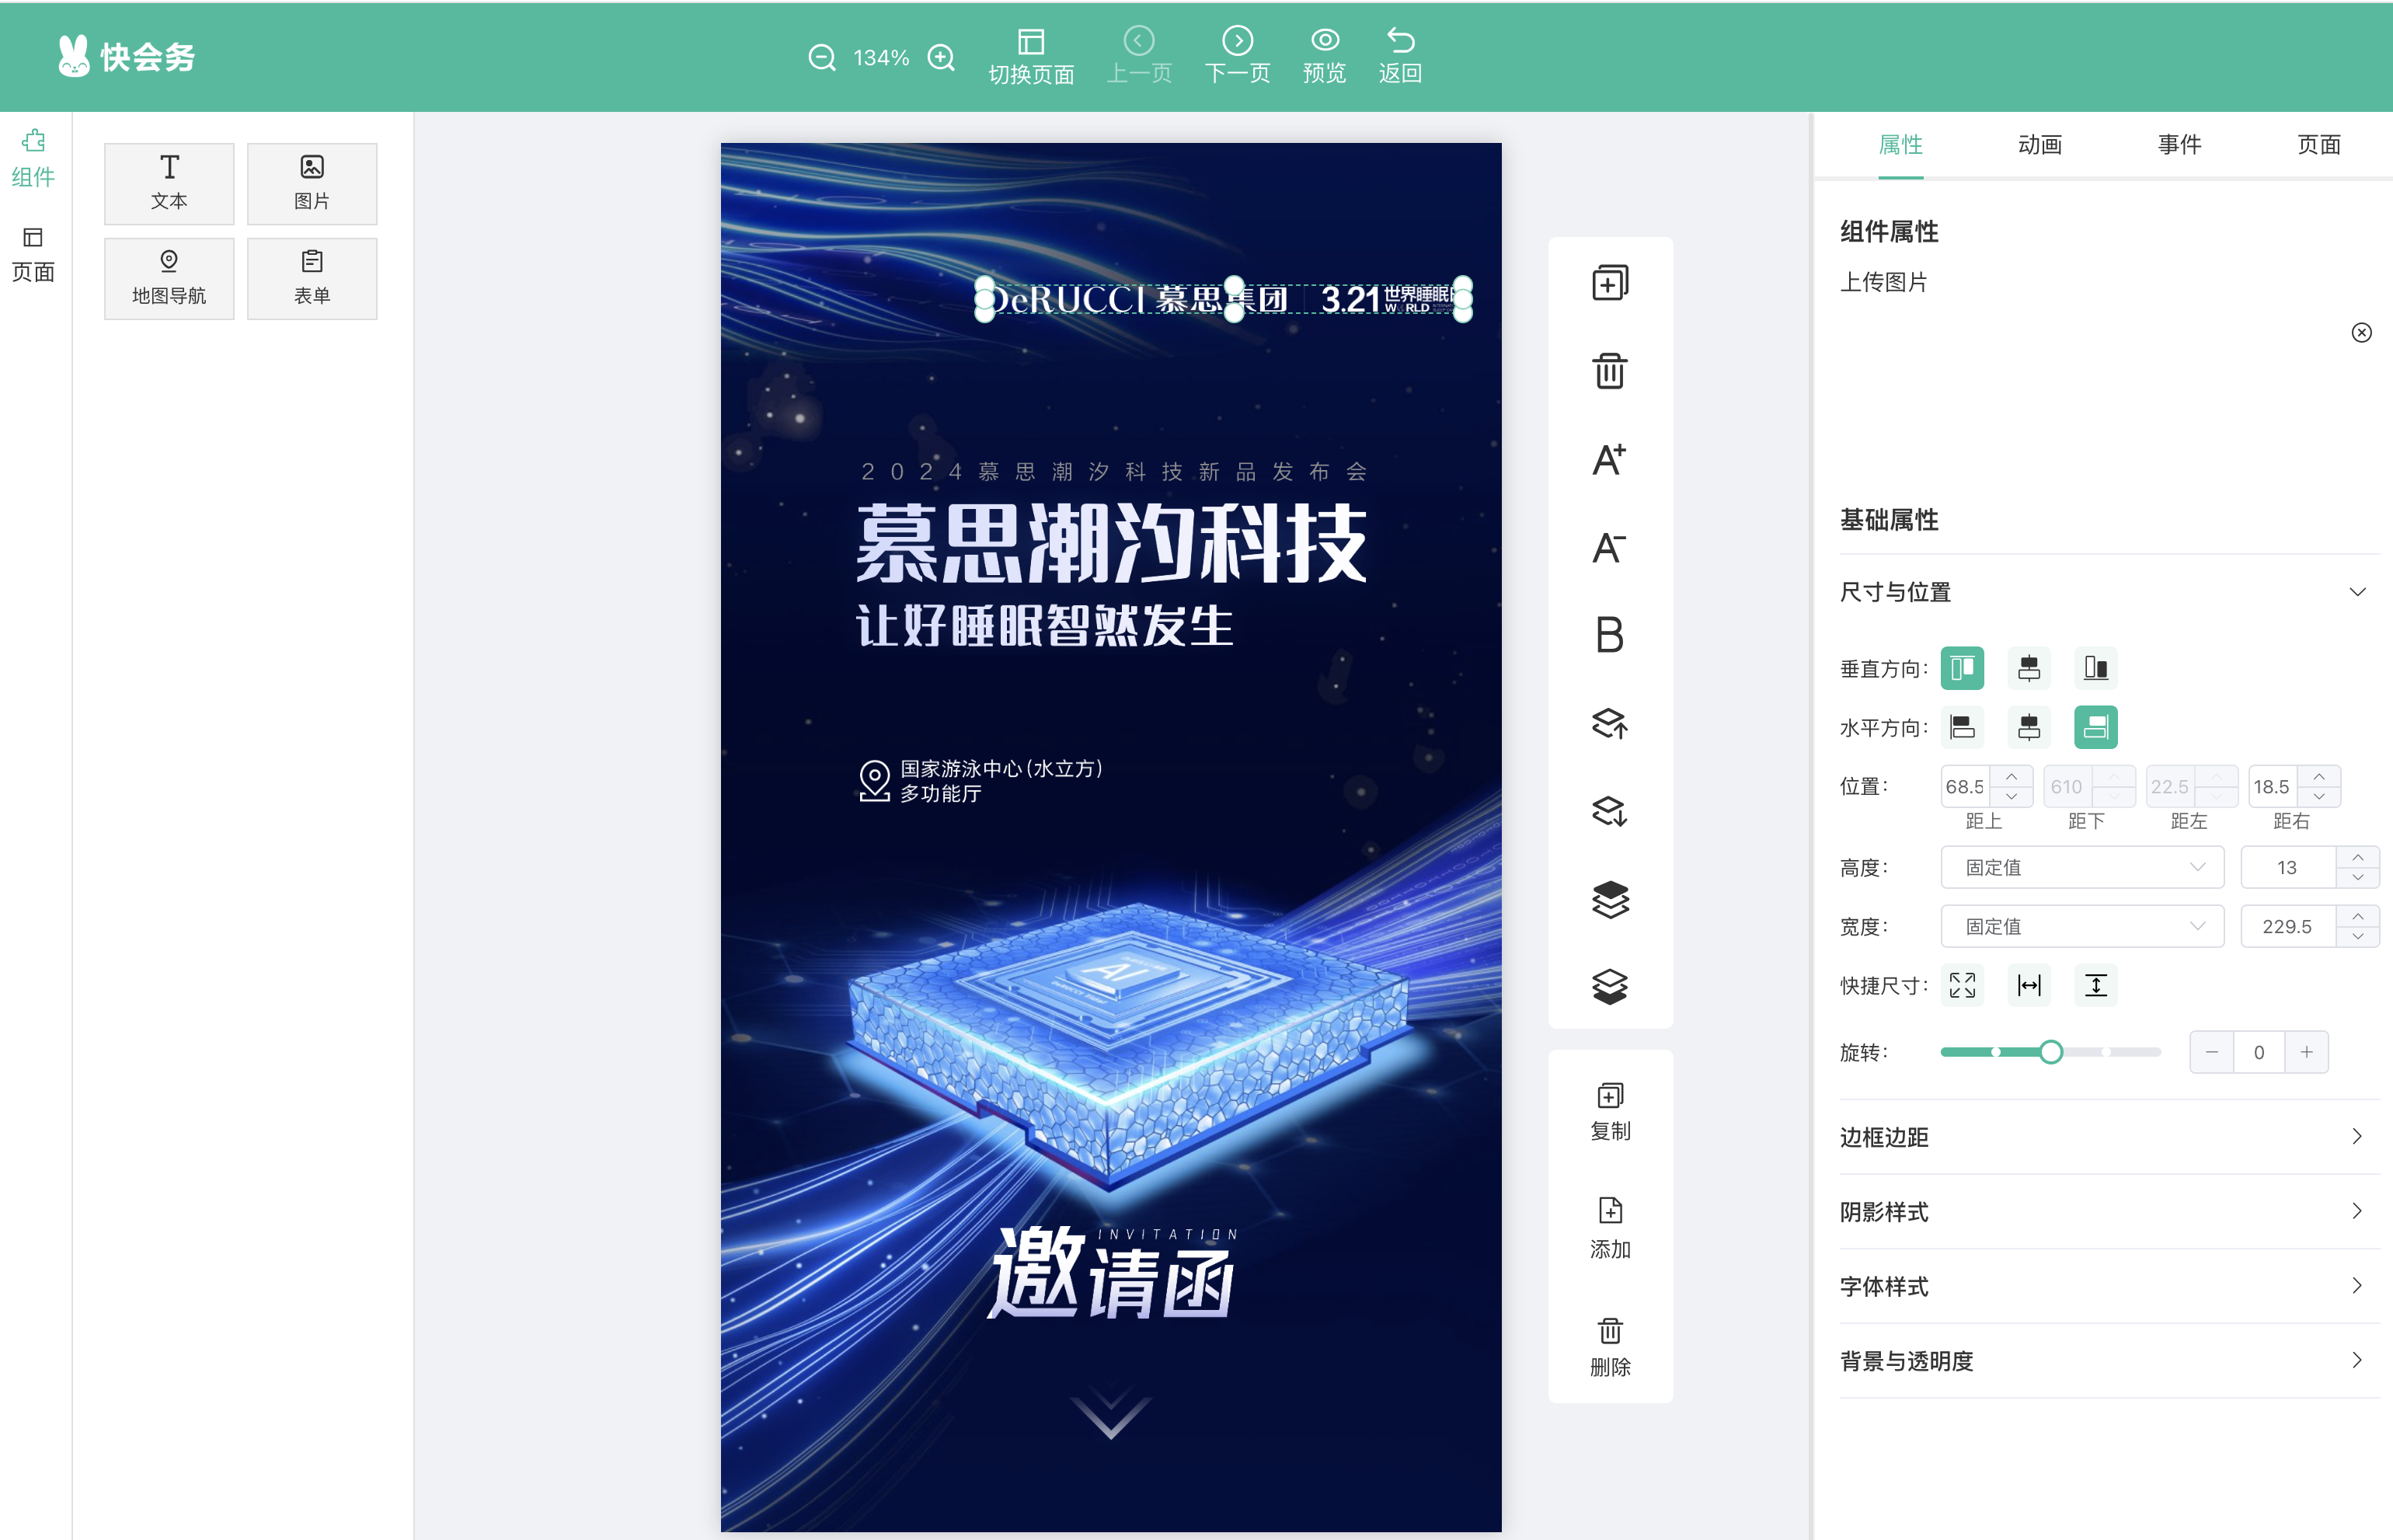
Task: Apply full-screen quick size icon
Action: point(1962,985)
